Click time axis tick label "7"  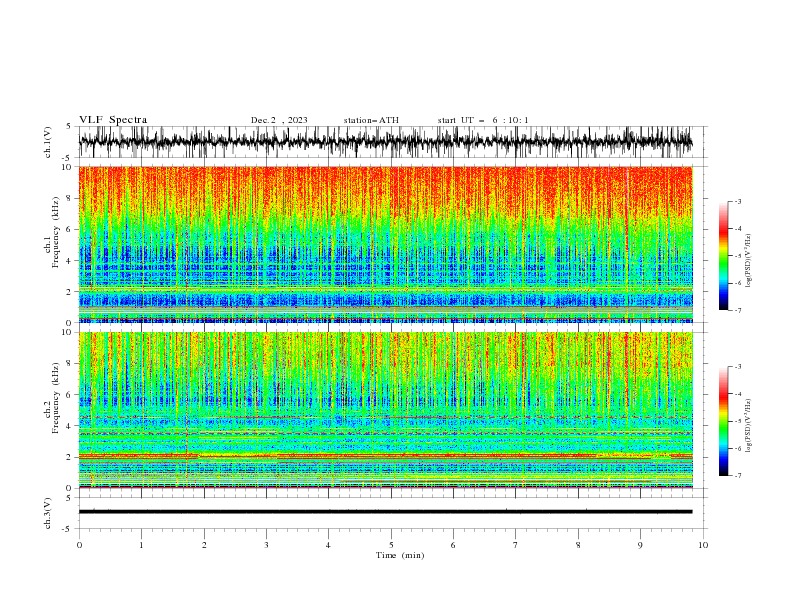pos(516,545)
